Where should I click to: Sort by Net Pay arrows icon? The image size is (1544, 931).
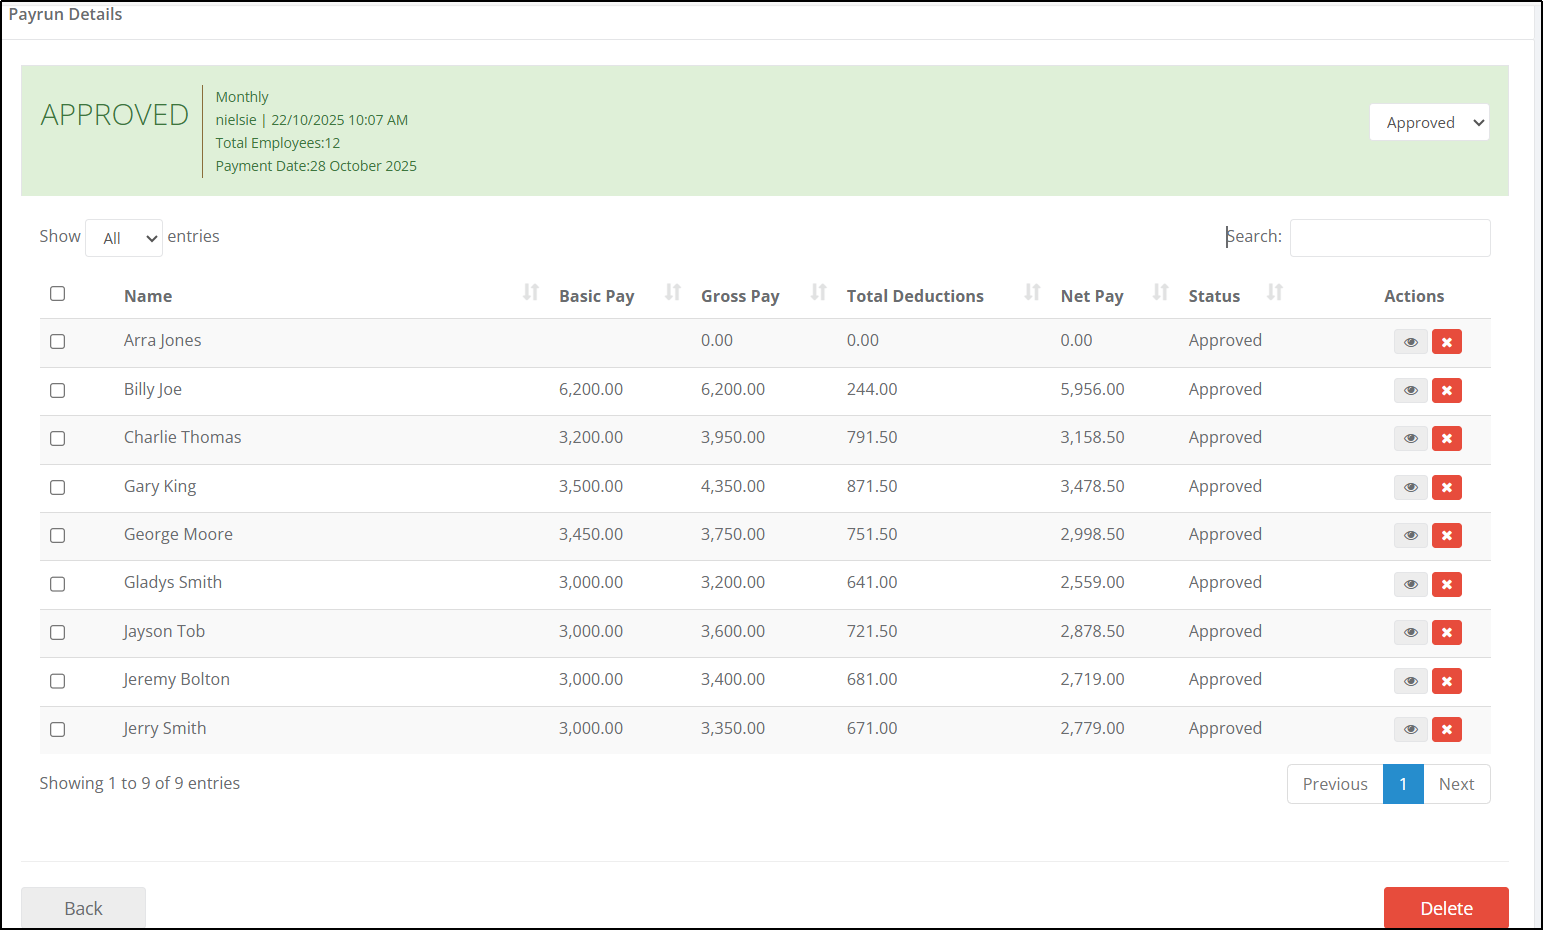point(1161,292)
